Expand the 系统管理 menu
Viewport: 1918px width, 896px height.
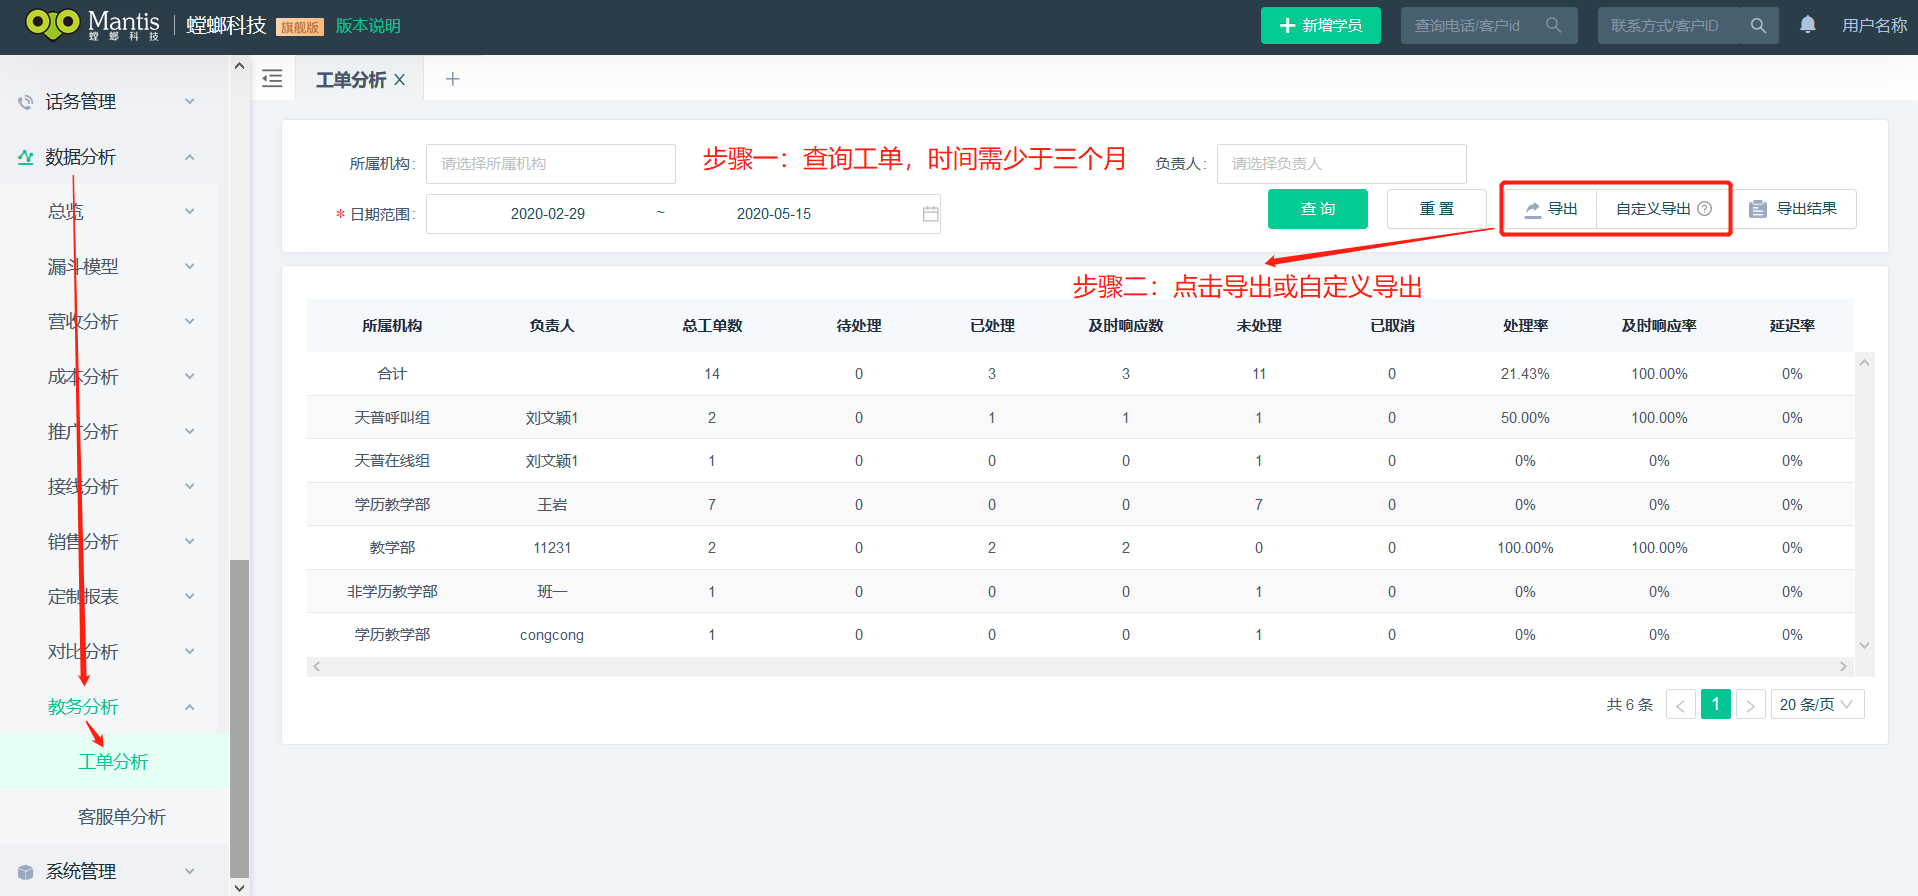pyautogui.click(x=189, y=872)
